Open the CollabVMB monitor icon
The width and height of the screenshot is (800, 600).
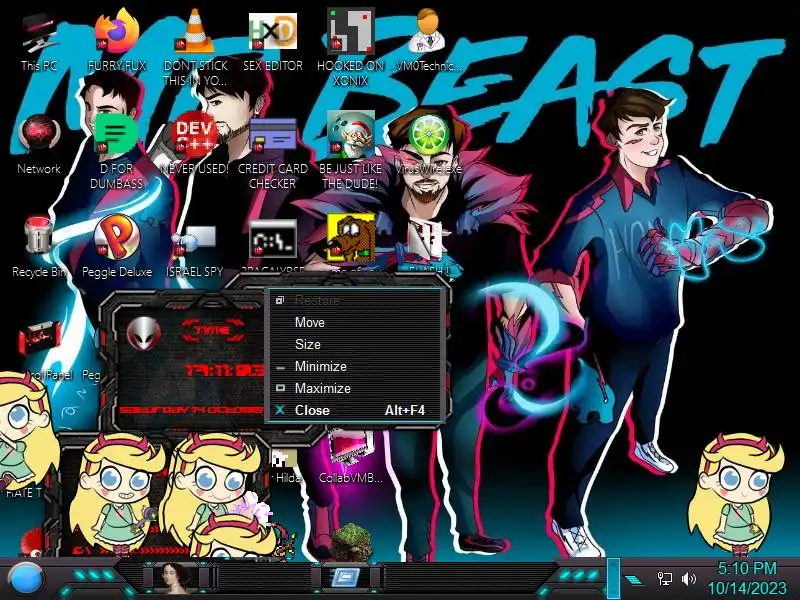pos(351,458)
